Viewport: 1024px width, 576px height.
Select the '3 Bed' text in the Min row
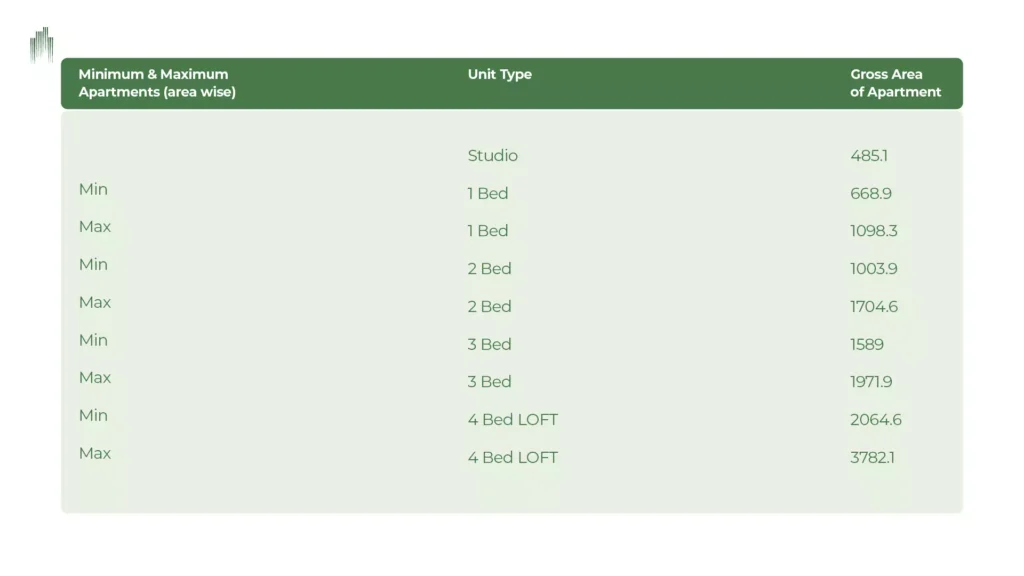[x=489, y=344]
